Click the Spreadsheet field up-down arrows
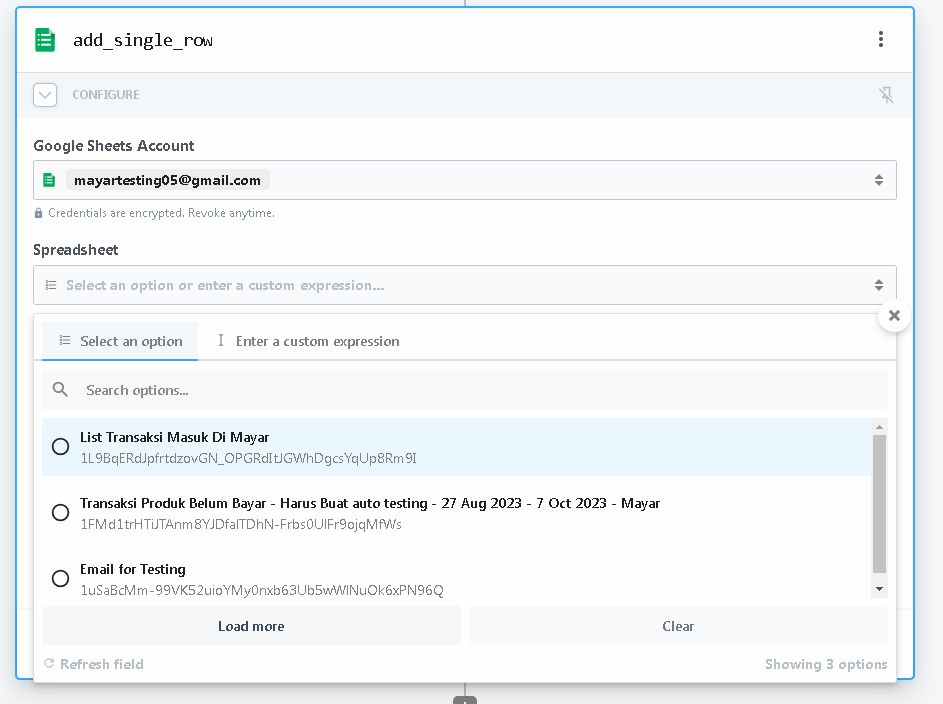The height and width of the screenshot is (704, 943). (879, 285)
